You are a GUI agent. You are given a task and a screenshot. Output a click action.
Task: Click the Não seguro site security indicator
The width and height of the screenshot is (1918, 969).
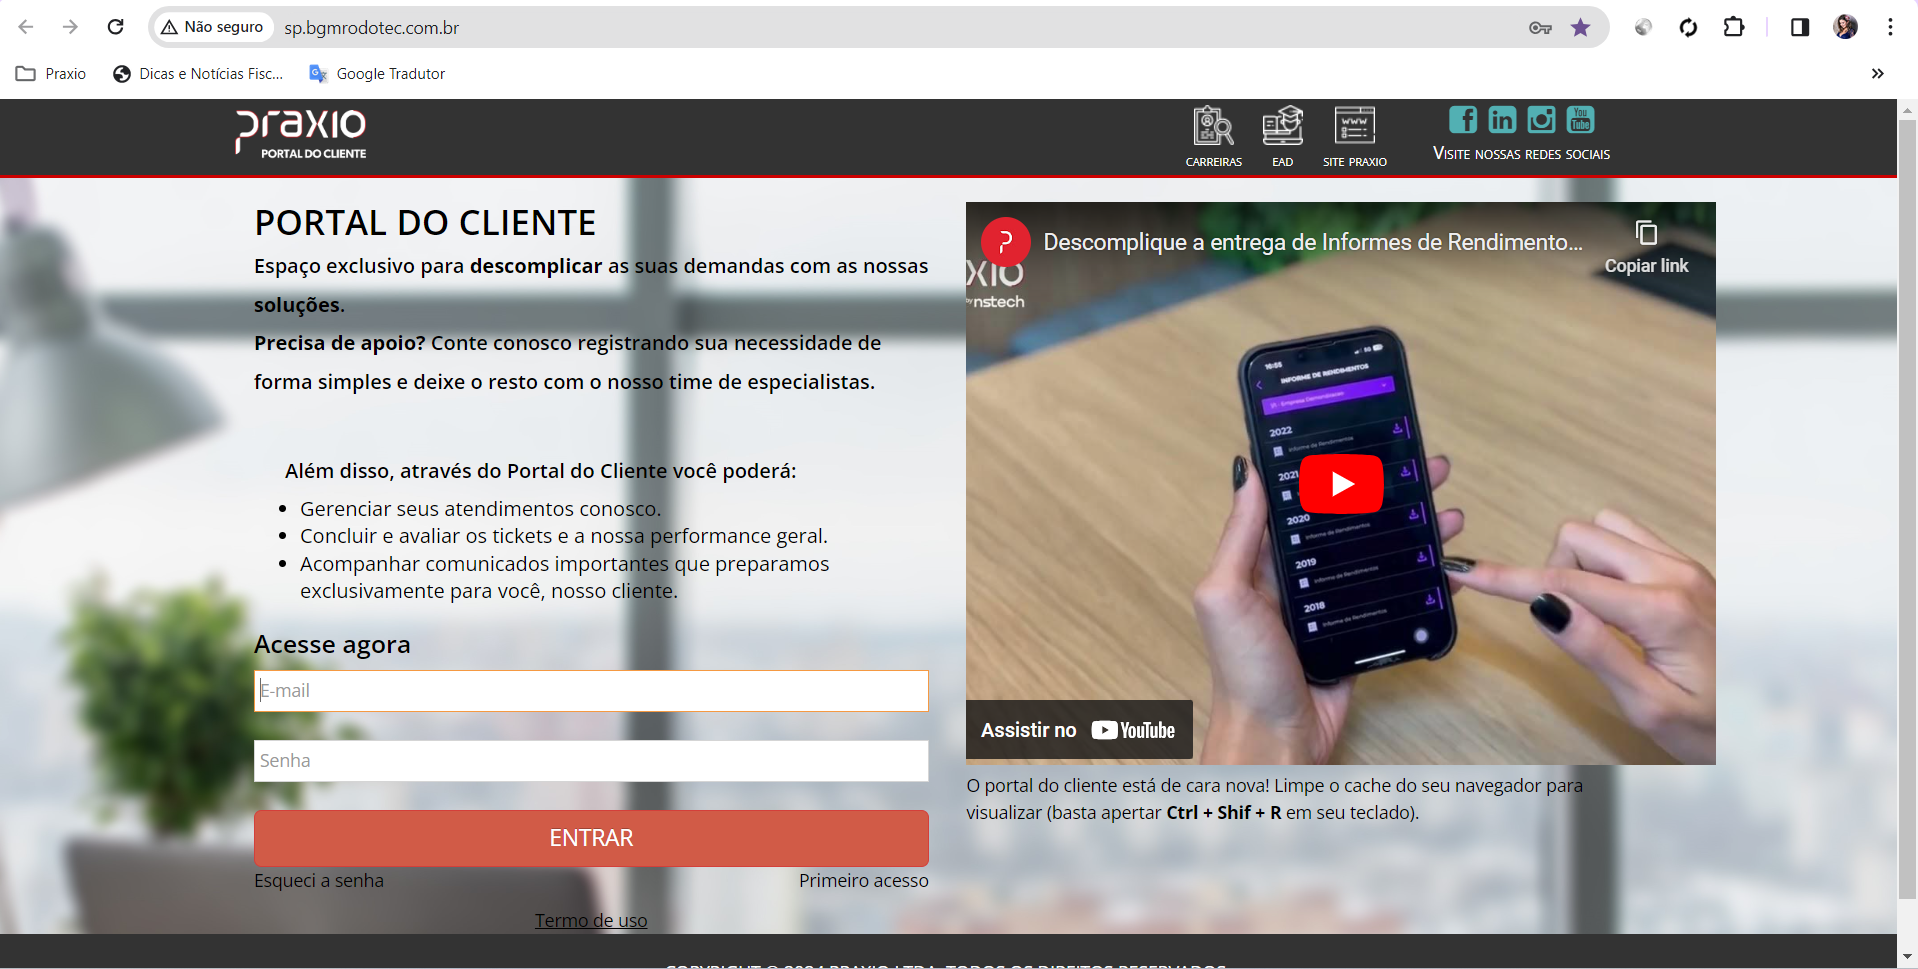213,27
